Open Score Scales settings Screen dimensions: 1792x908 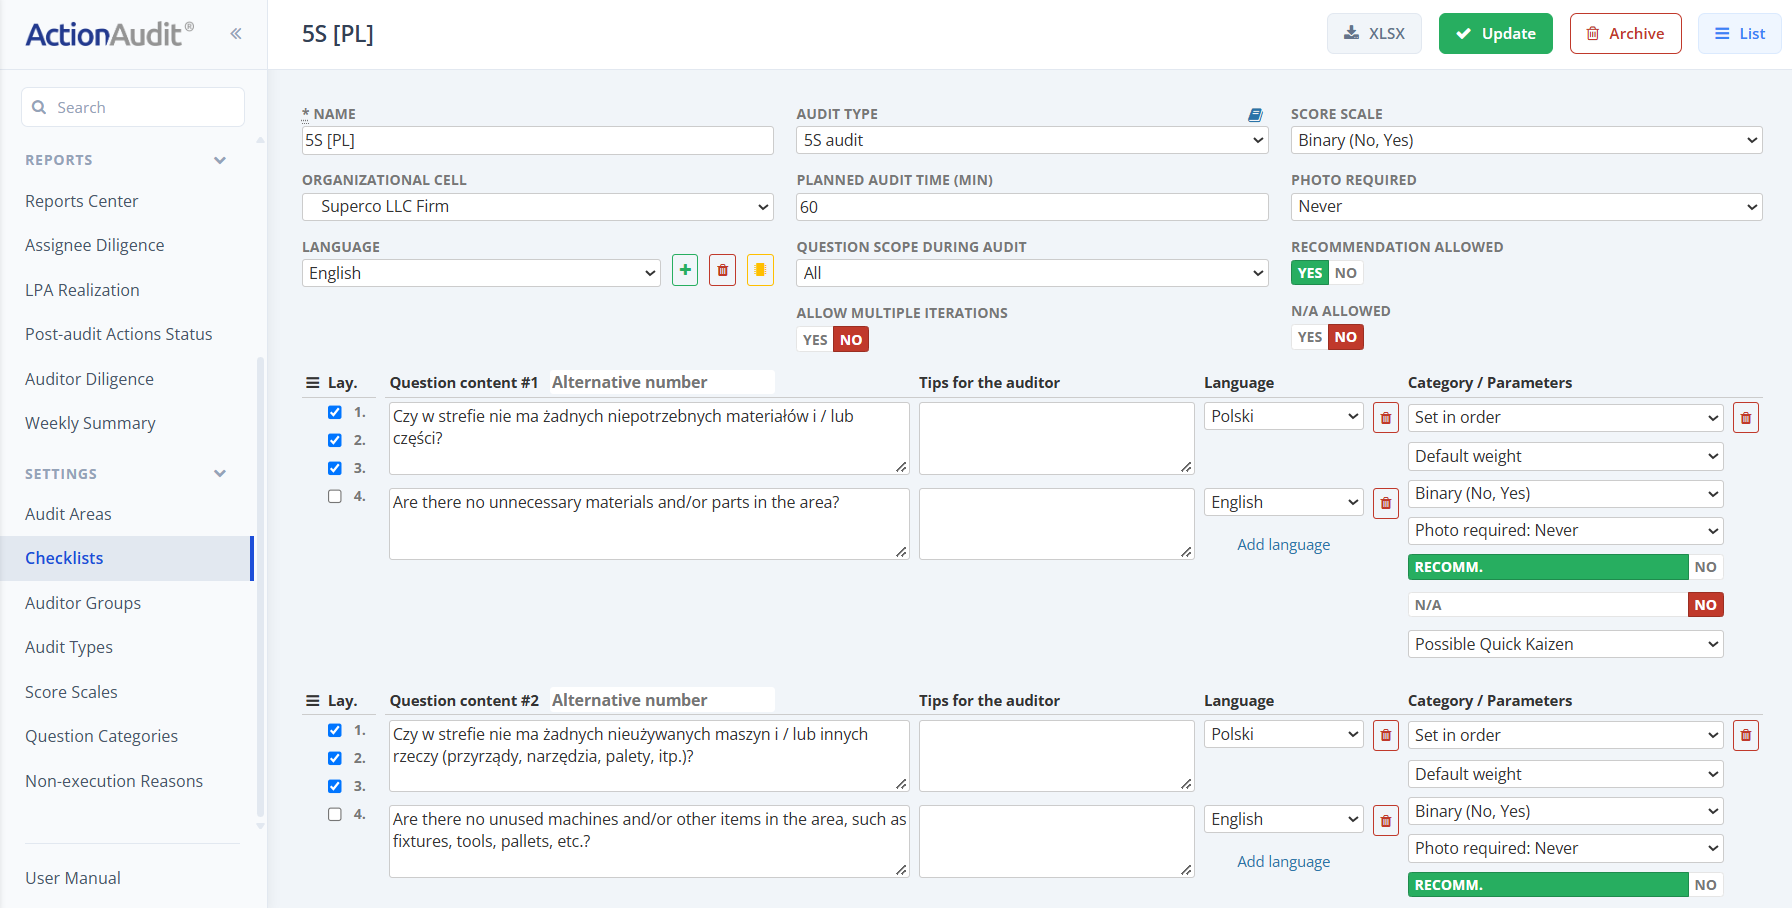click(71, 692)
